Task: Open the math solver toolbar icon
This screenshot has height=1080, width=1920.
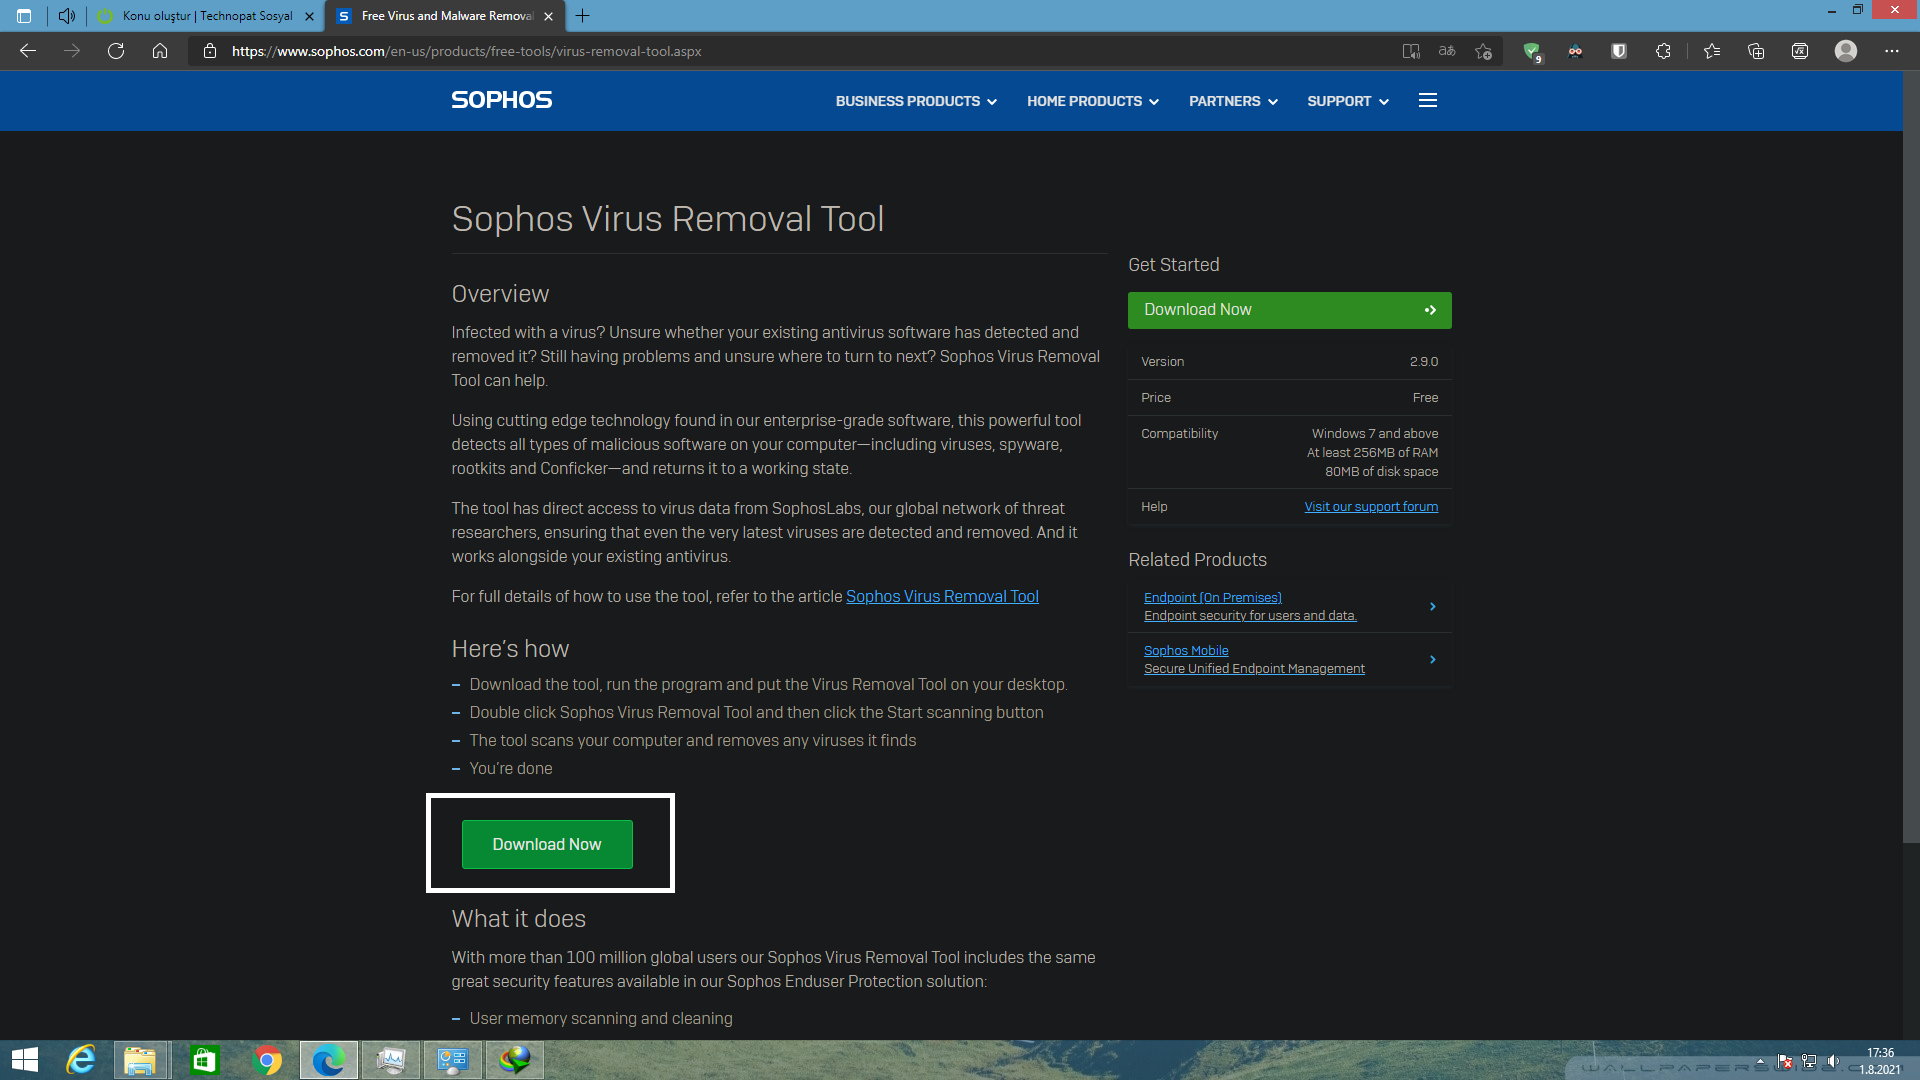Action: [1800, 51]
